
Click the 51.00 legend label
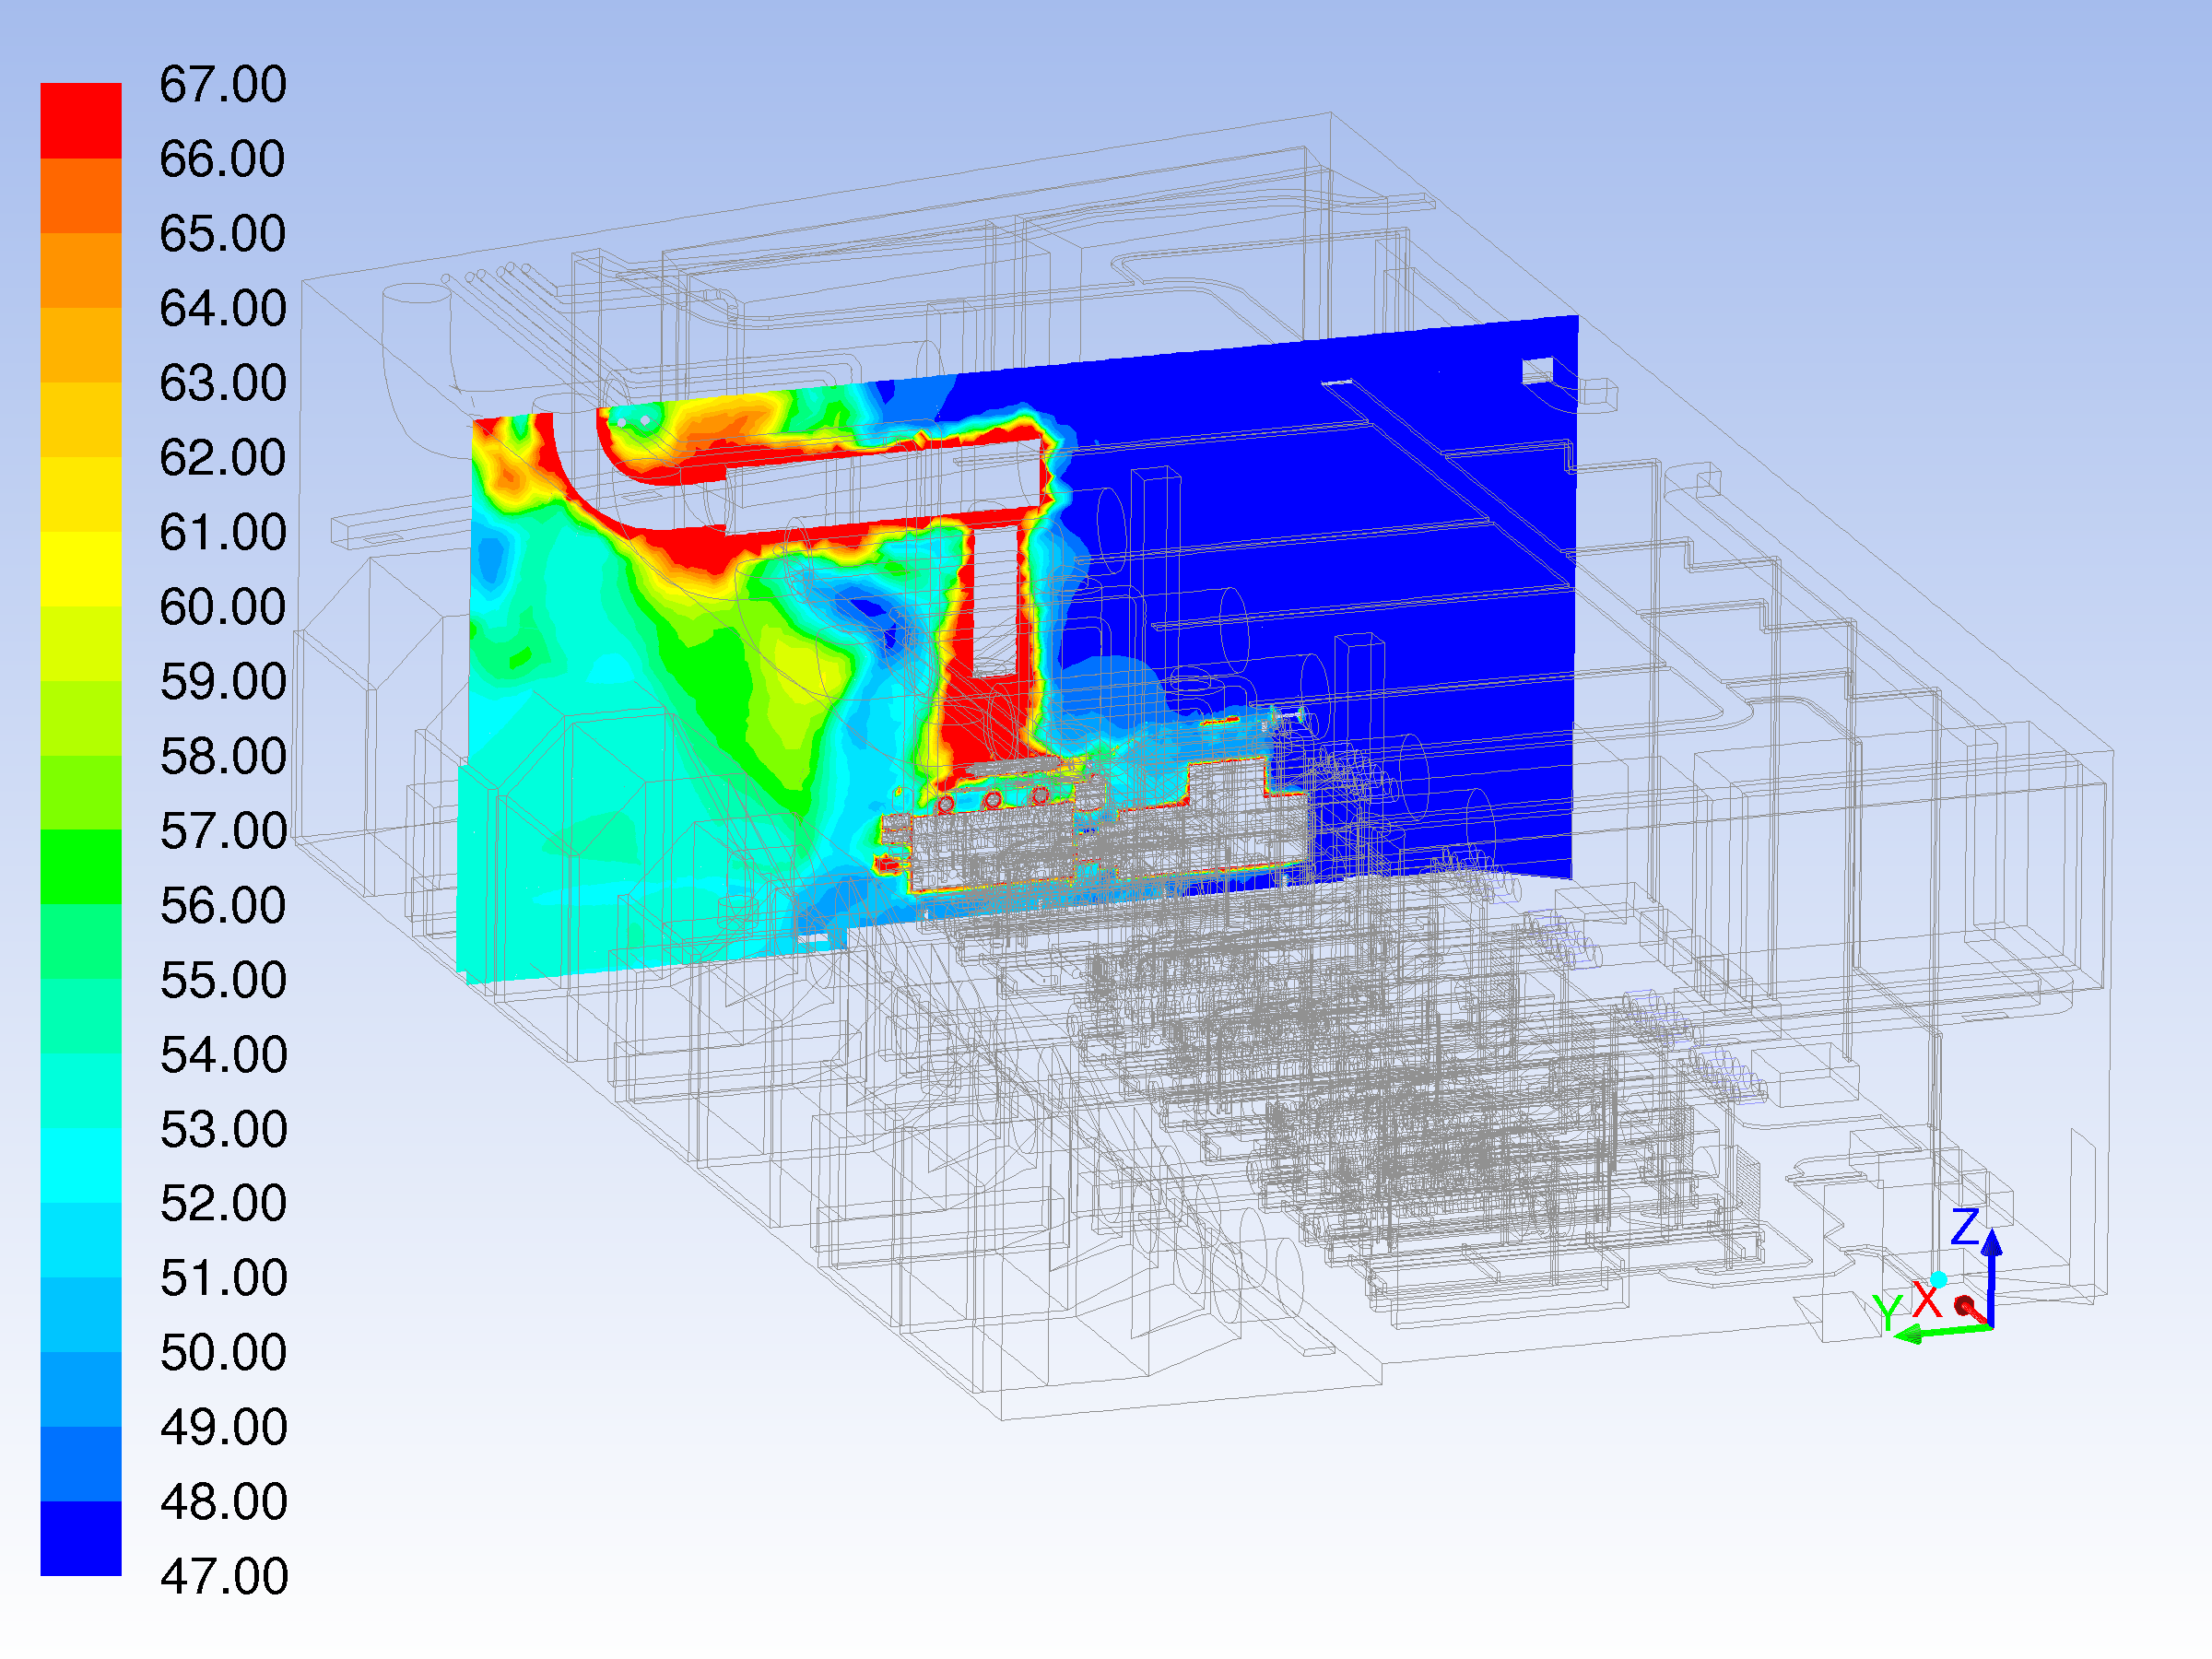(223, 1278)
